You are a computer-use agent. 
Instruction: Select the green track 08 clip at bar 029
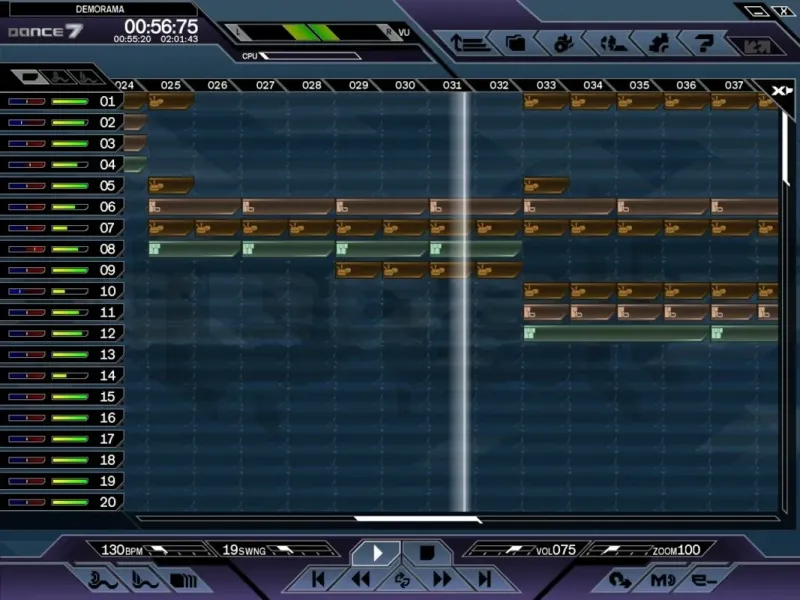(x=382, y=248)
